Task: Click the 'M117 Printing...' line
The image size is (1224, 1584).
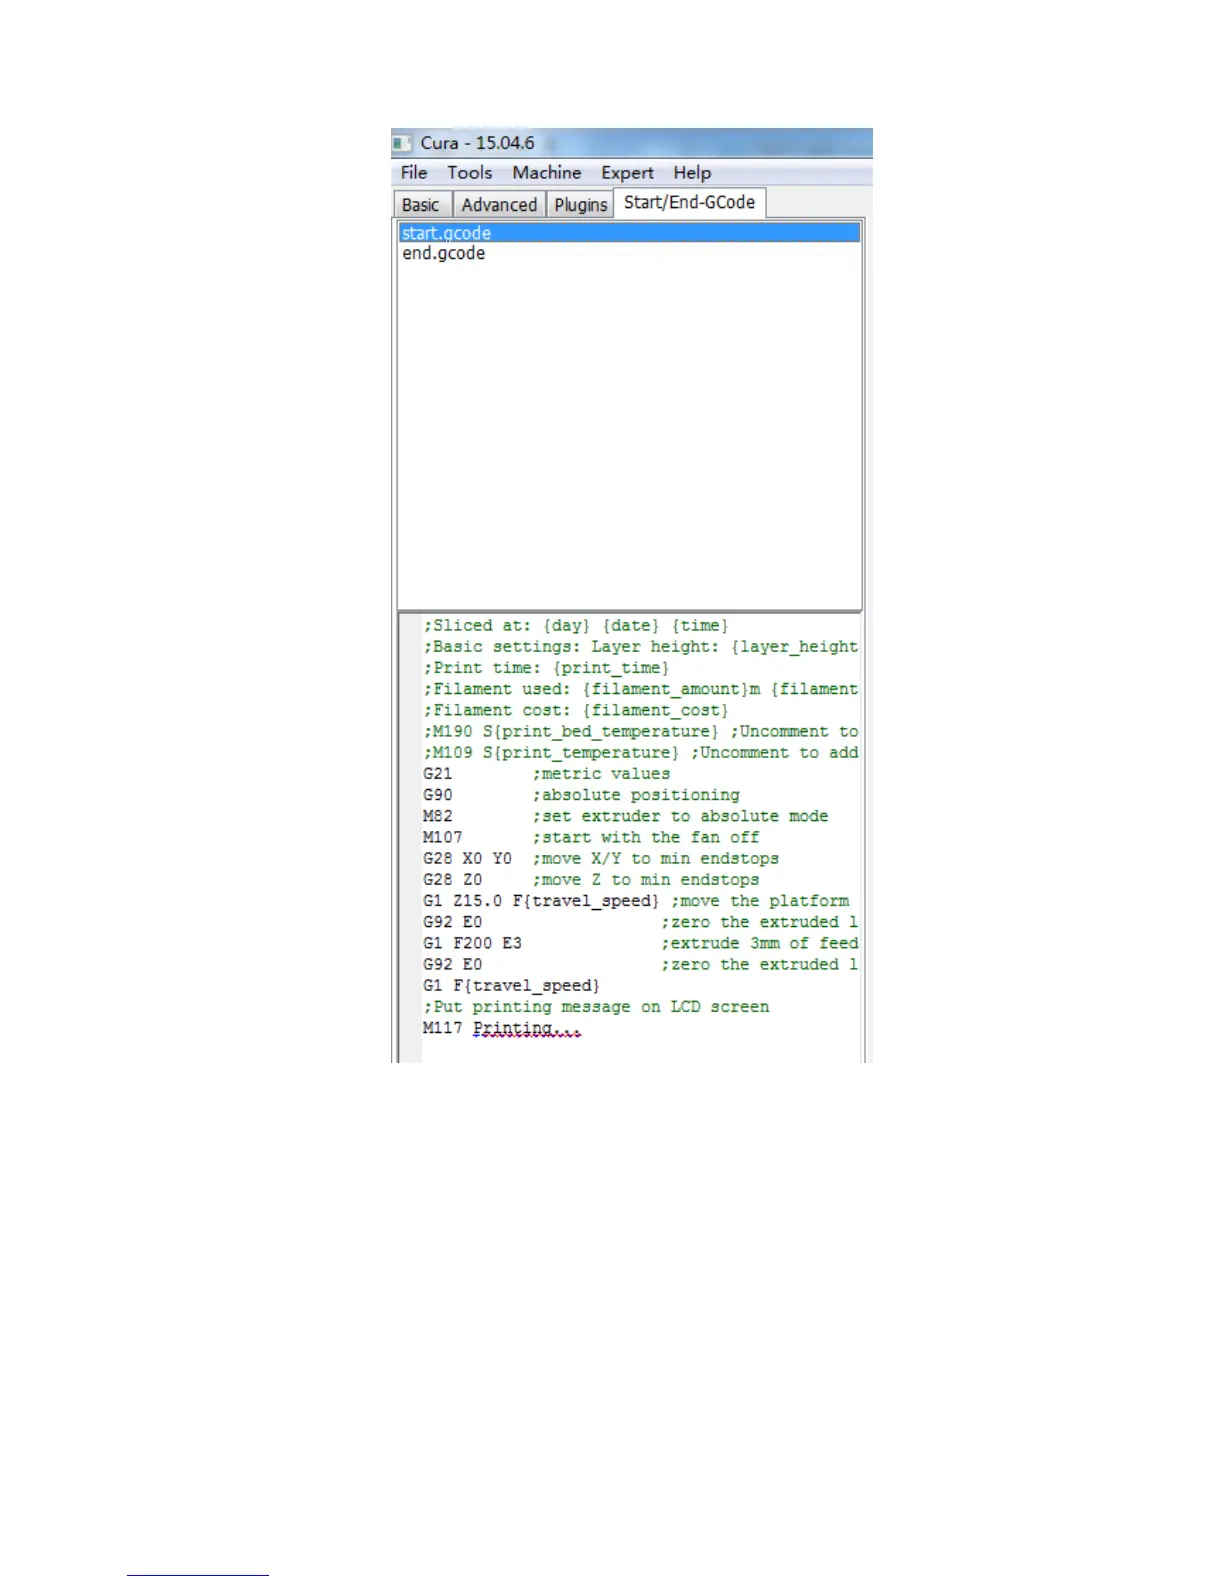Action: click(x=502, y=1028)
